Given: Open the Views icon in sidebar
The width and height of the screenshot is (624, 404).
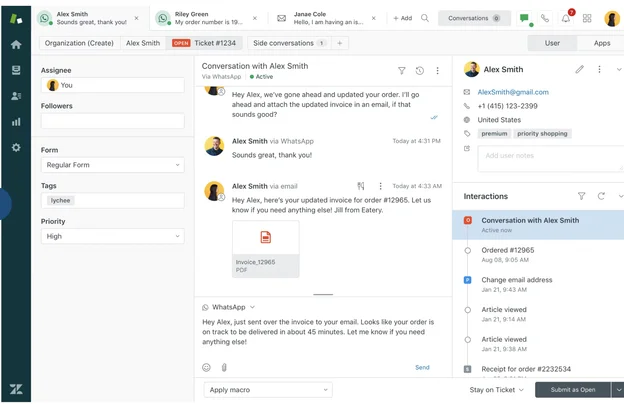Looking at the screenshot, I should pos(16,70).
